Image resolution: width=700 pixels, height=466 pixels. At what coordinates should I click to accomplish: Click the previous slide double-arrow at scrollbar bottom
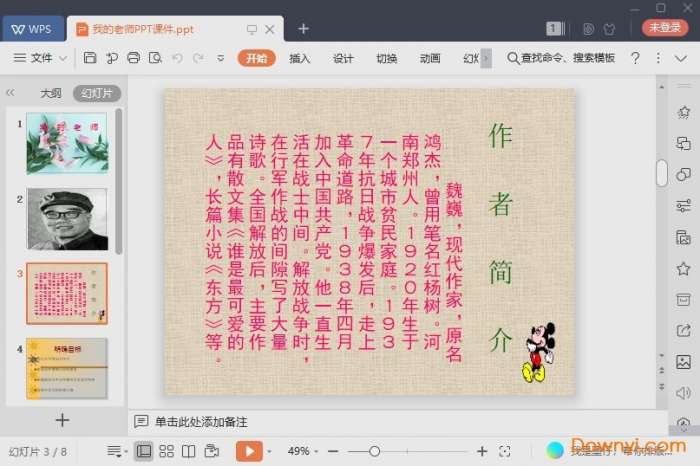point(662,370)
